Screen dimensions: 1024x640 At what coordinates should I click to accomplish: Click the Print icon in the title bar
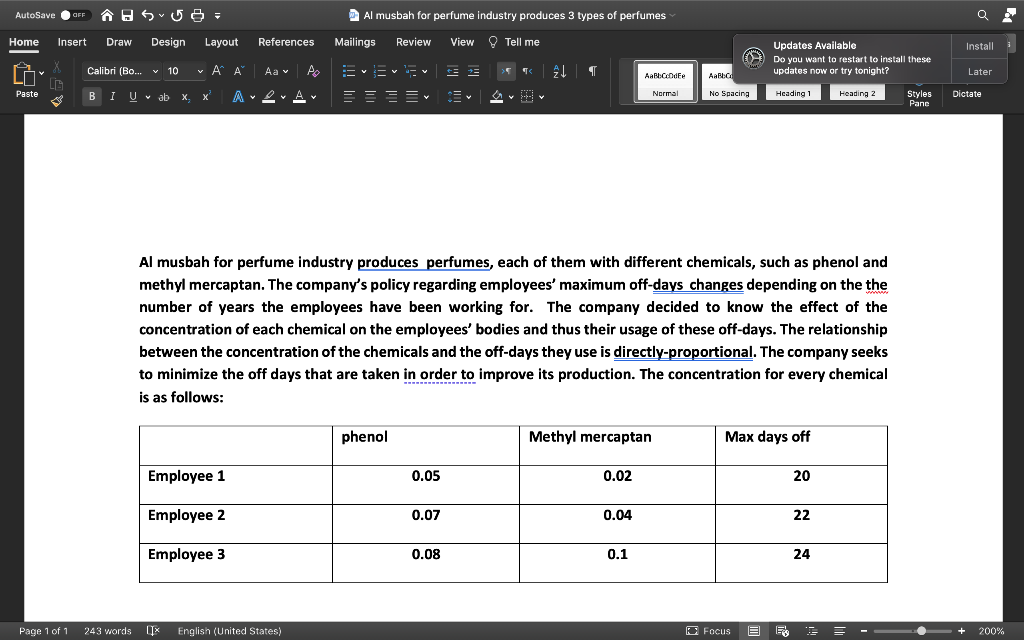(x=197, y=15)
